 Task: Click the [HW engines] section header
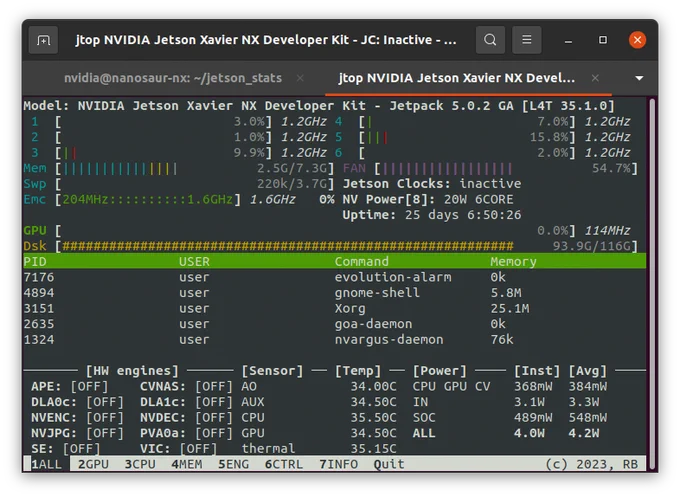132,371
